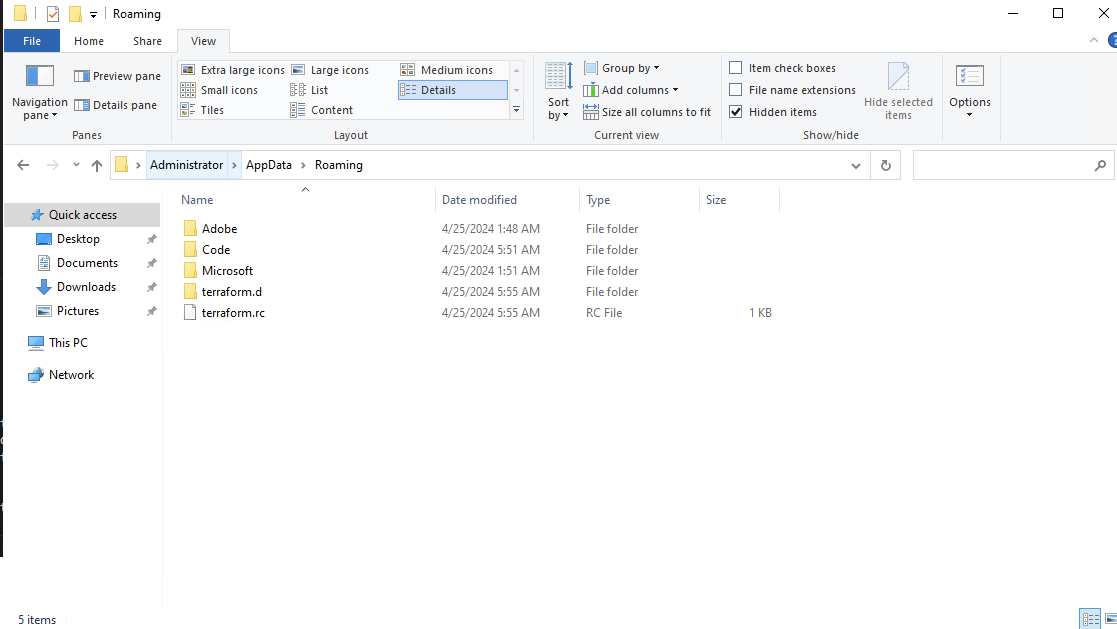
Task: Open Customize Quick Access Toolbar dropdown
Action: tap(93, 14)
